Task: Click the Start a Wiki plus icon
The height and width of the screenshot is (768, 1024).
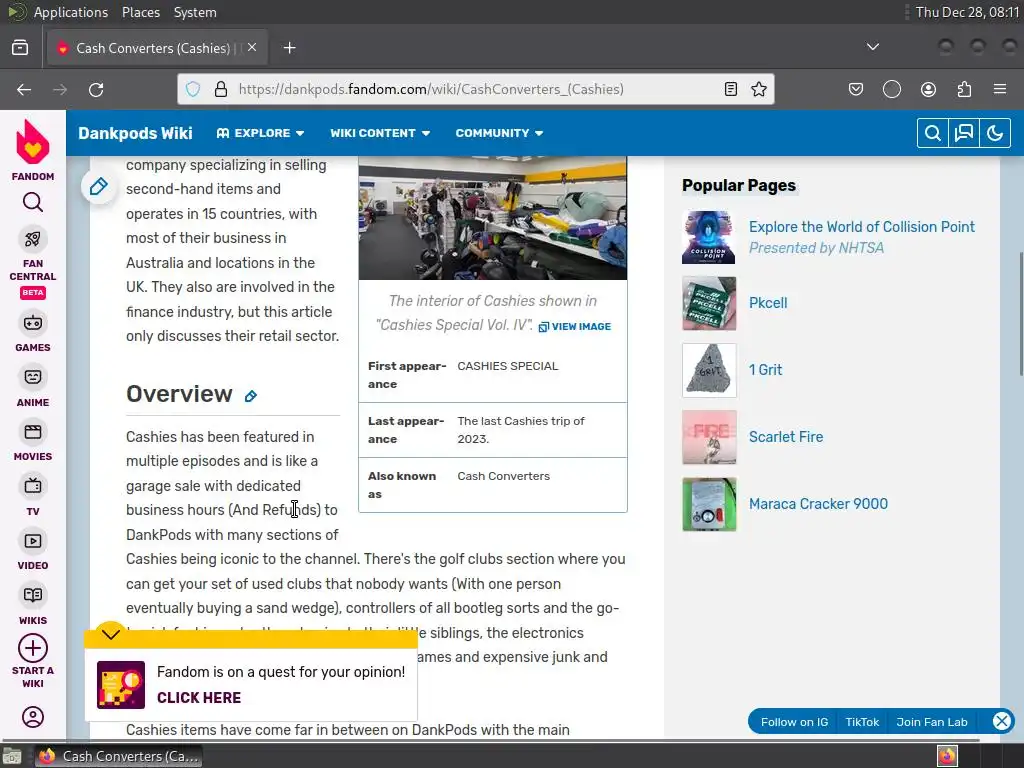Action: tap(33, 648)
